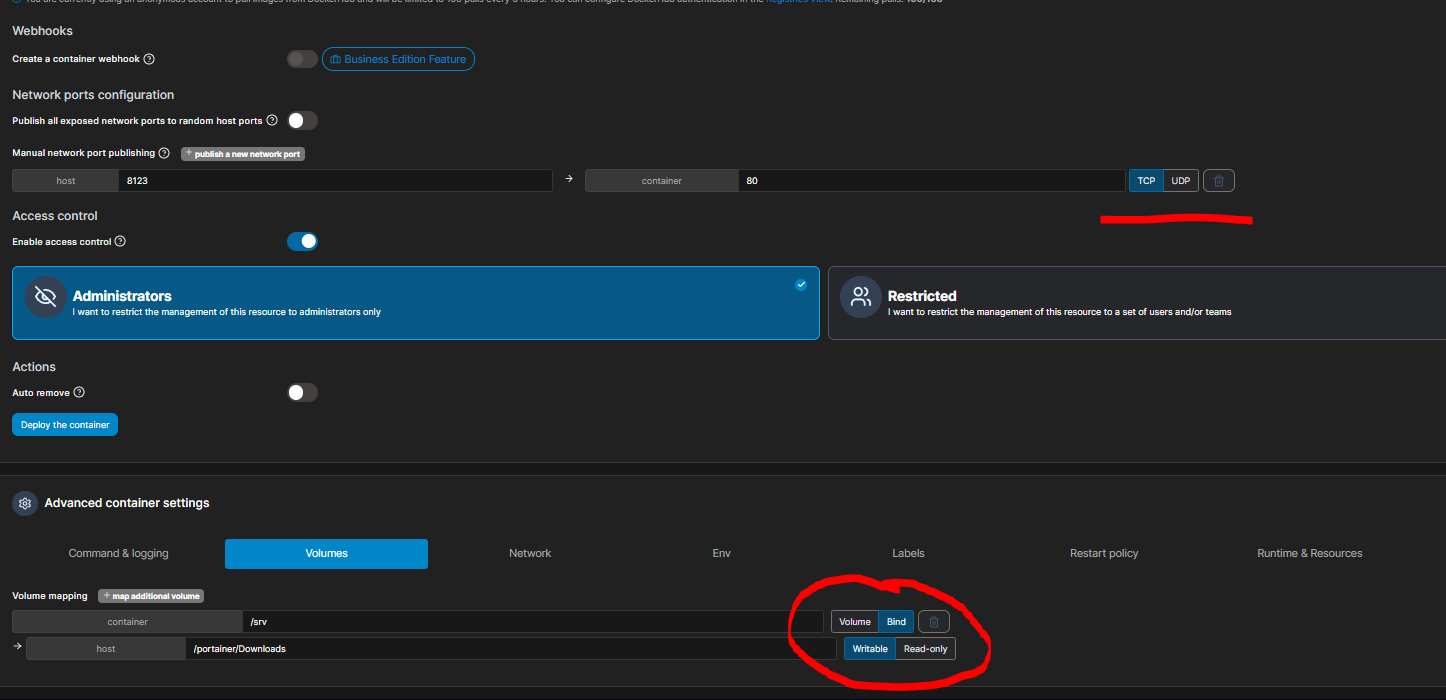Switch to the Volumes tab
1446x700 pixels.
click(x=327, y=553)
